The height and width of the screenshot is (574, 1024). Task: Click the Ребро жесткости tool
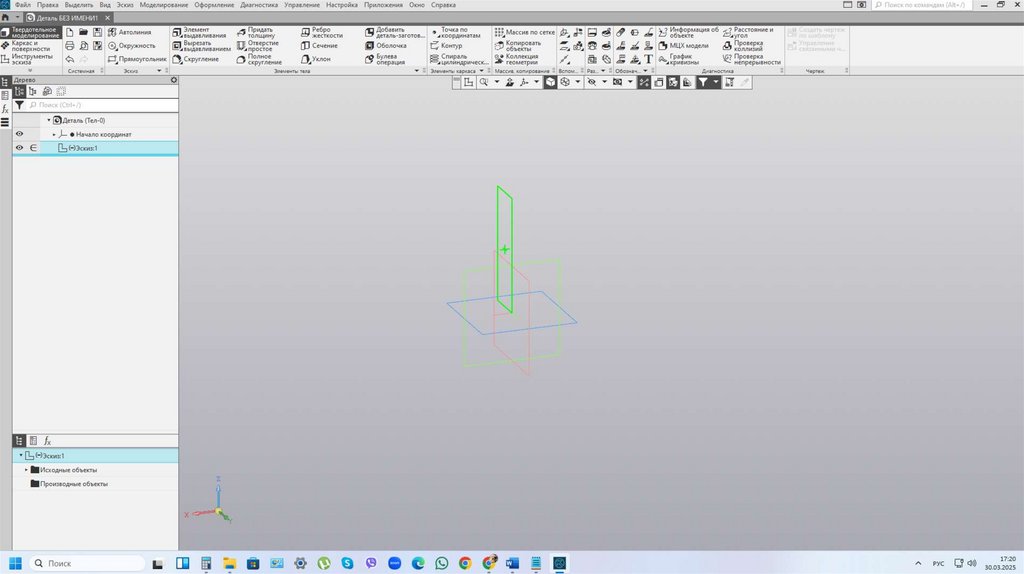(x=321, y=32)
